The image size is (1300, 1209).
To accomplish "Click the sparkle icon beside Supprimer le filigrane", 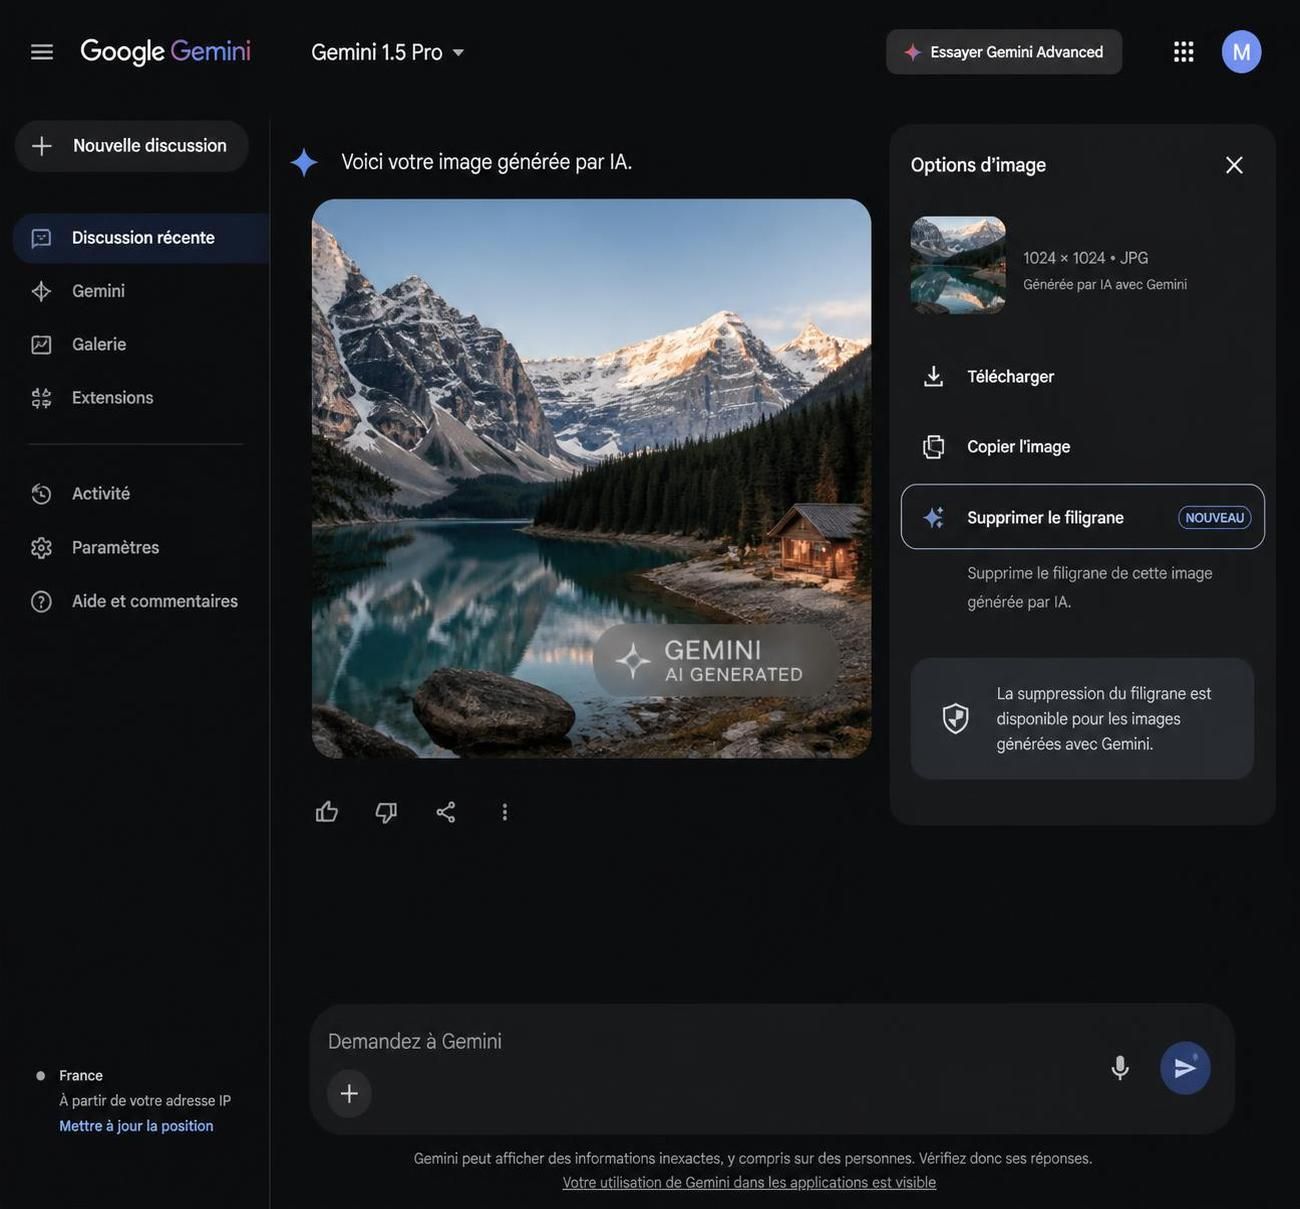I will [933, 517].
